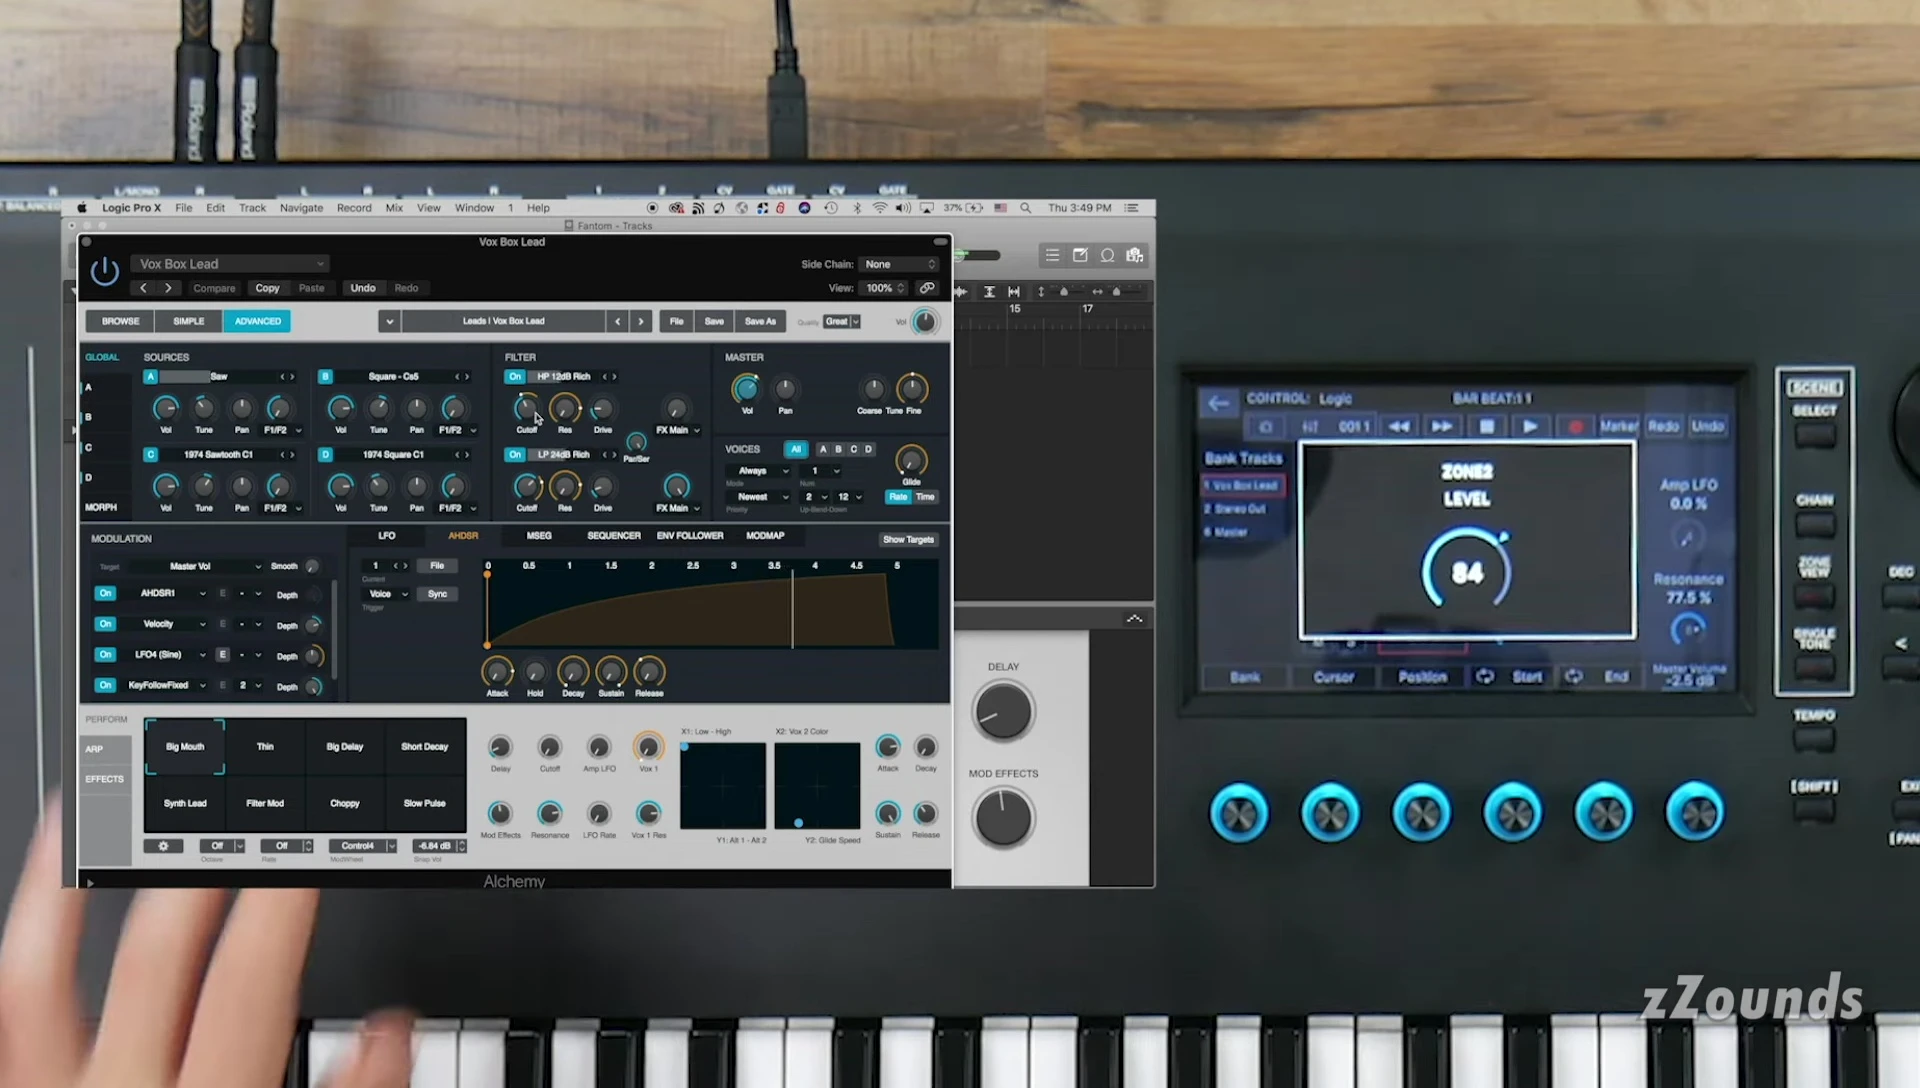Select the Filter Mod performance pad
Image resolution: width=1920 pixels, height=1088 pixels.
(x=265, y=803)
